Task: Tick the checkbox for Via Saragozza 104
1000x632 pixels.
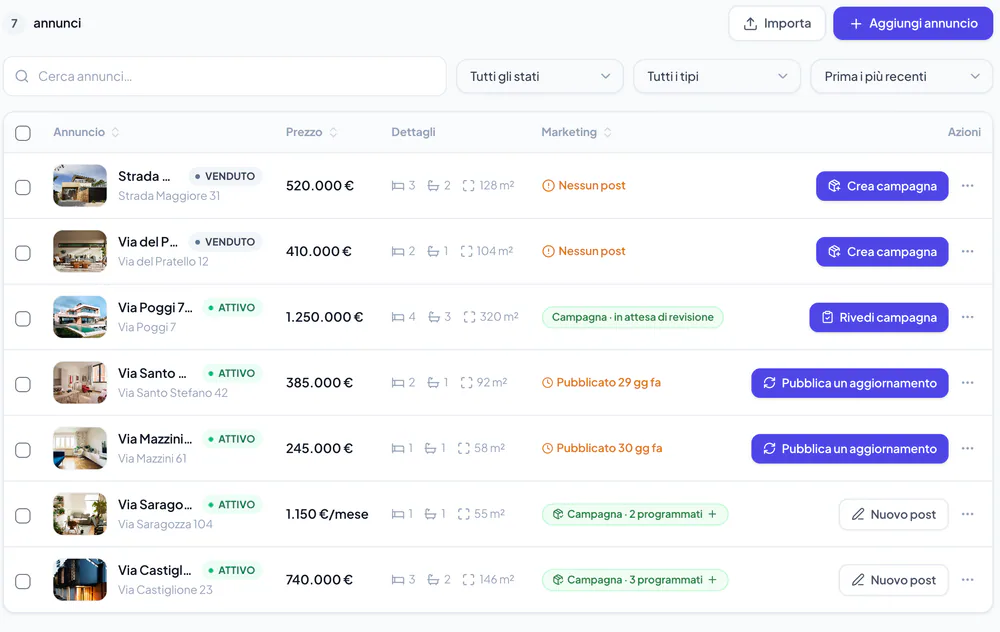Action: (x=23, y=516)
